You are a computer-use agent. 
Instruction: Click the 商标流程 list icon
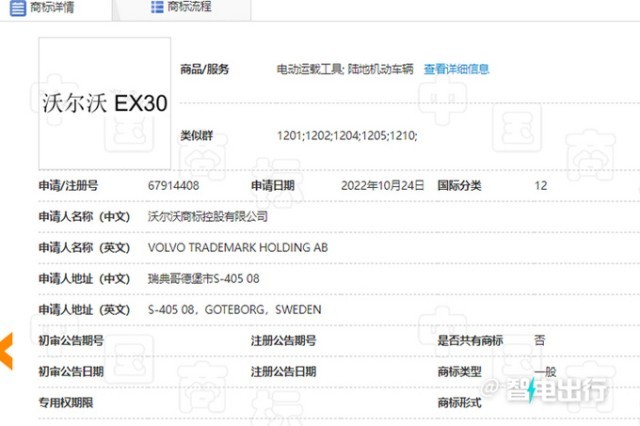tap(157, 7)
